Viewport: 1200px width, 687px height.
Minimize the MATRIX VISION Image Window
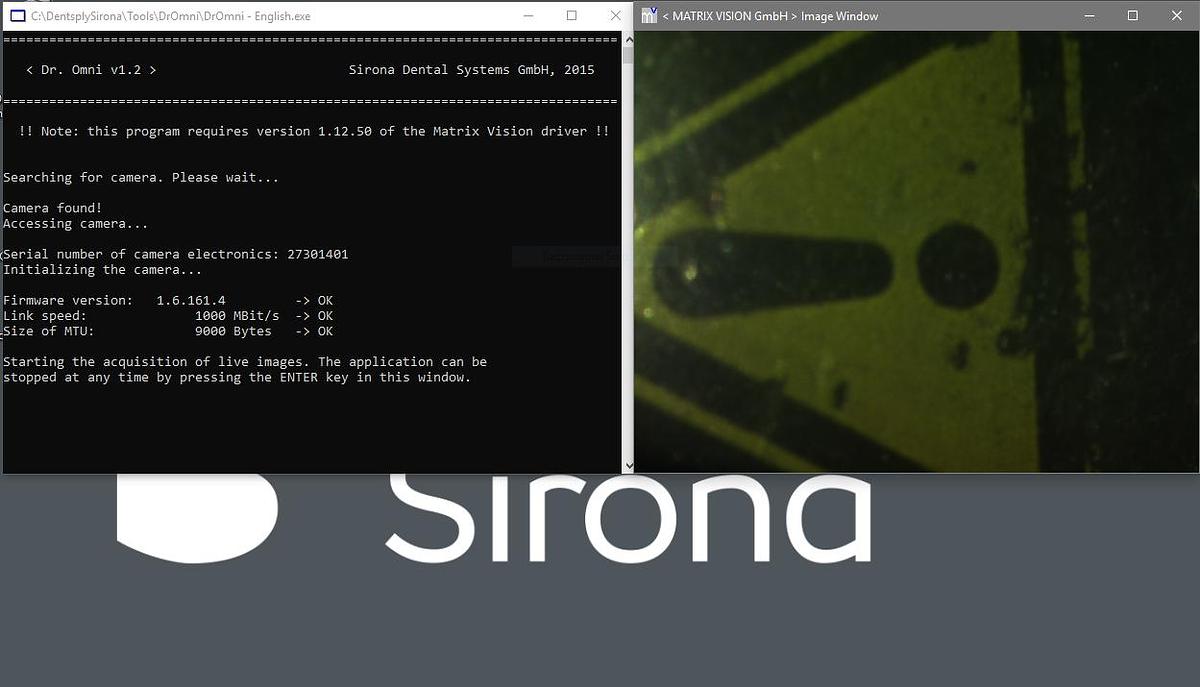(1088, 16)
